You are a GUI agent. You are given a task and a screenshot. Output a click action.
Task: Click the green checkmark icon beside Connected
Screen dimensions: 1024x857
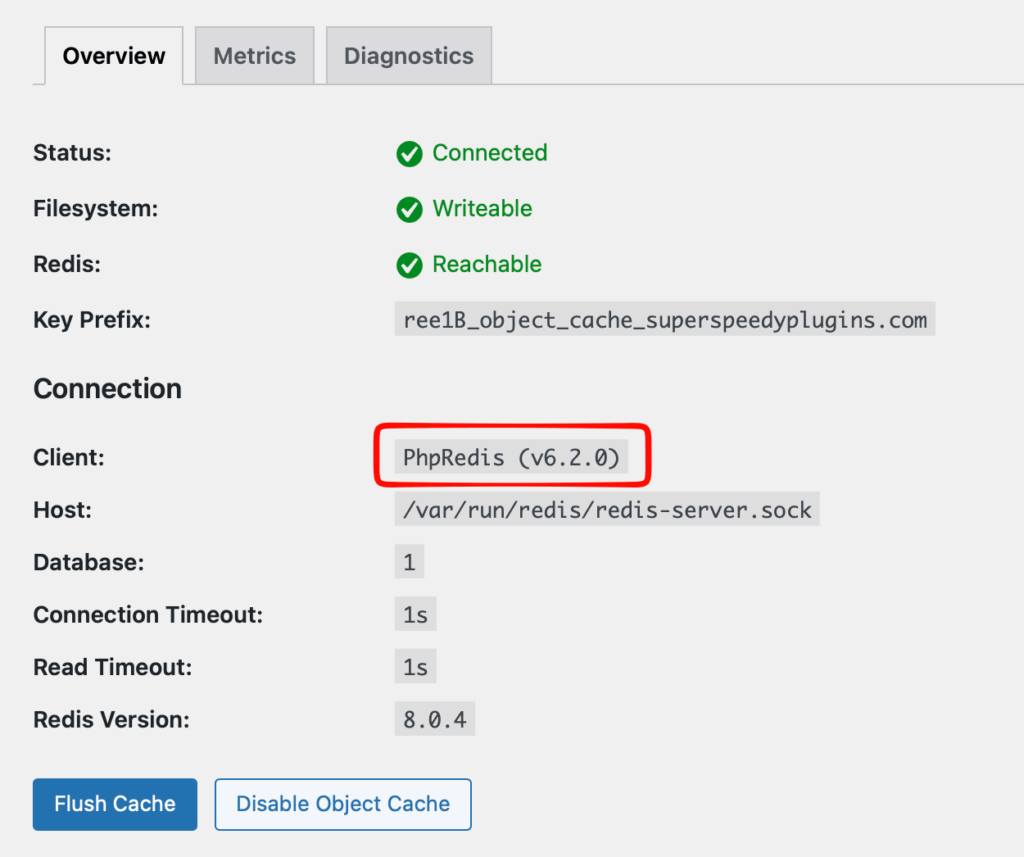pyautogui.click(x=409, y=154)
